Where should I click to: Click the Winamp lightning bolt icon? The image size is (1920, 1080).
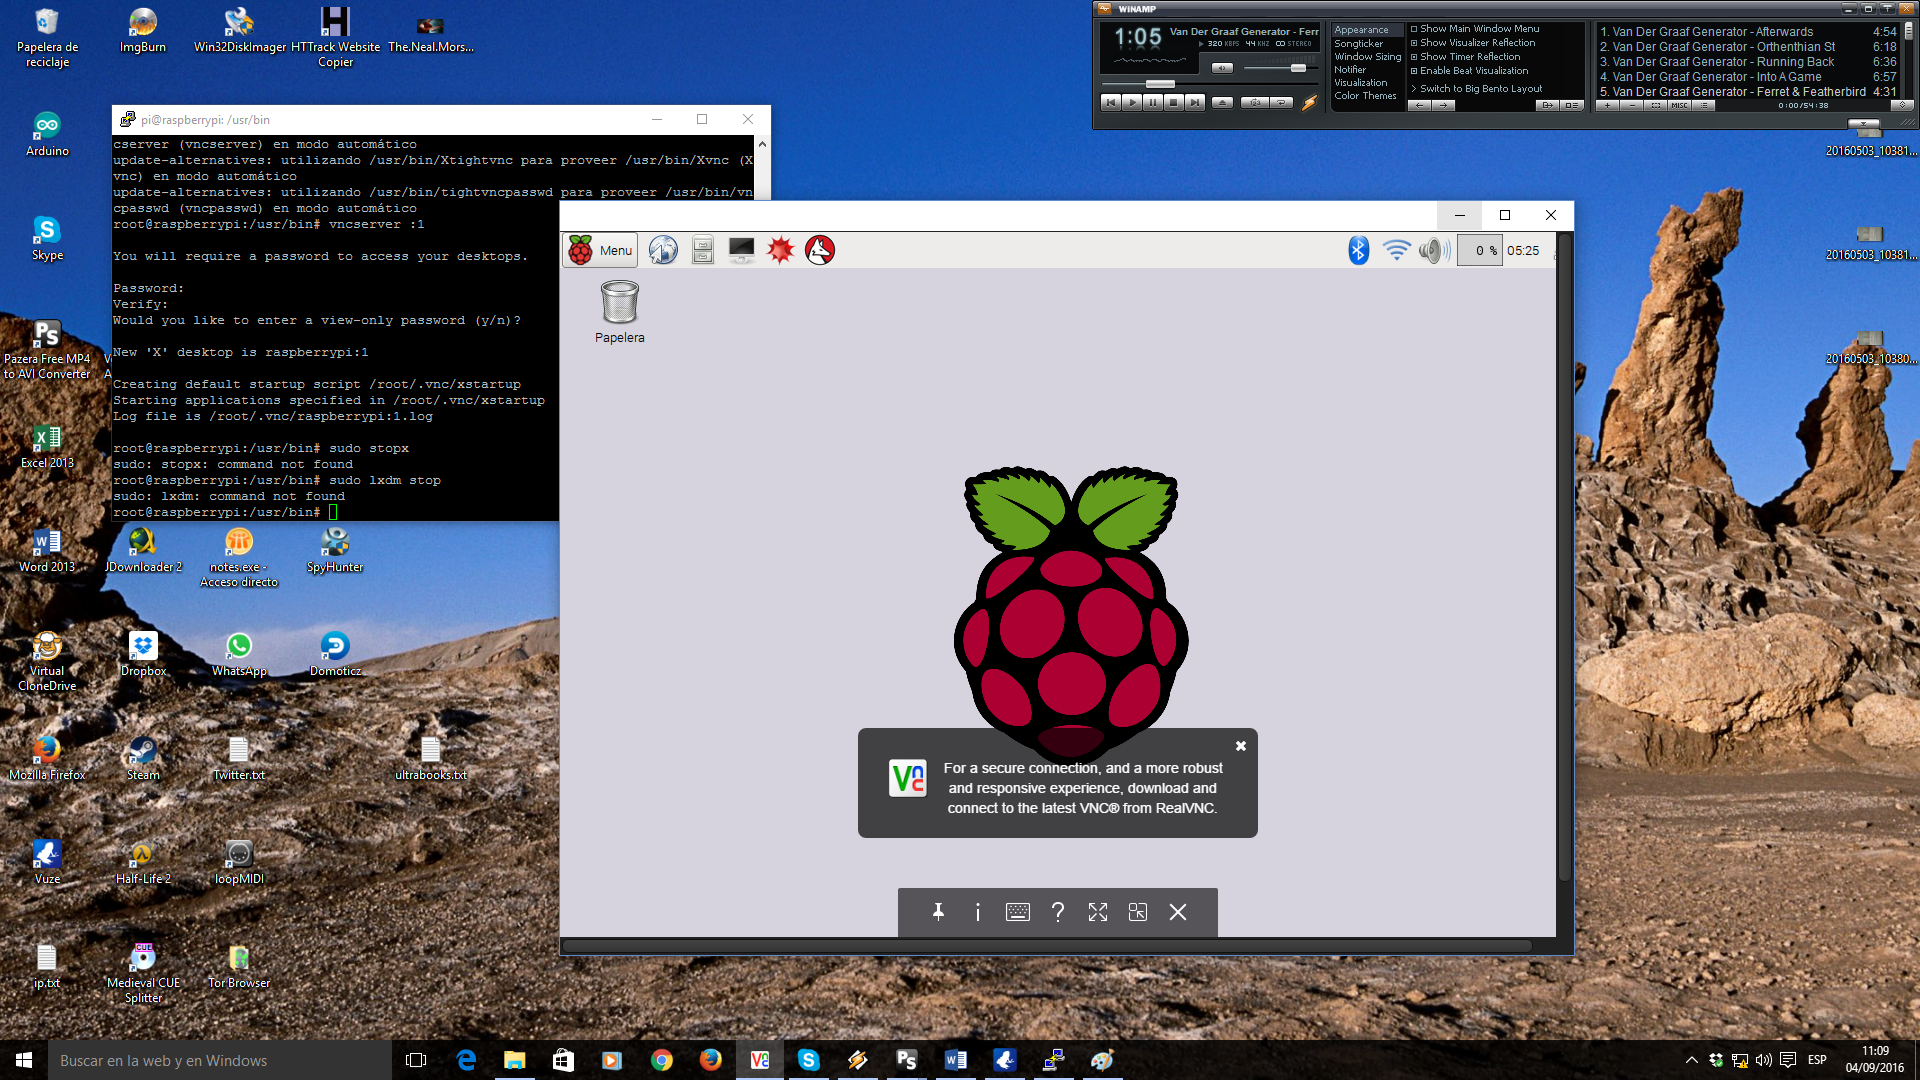(1309, 102)
